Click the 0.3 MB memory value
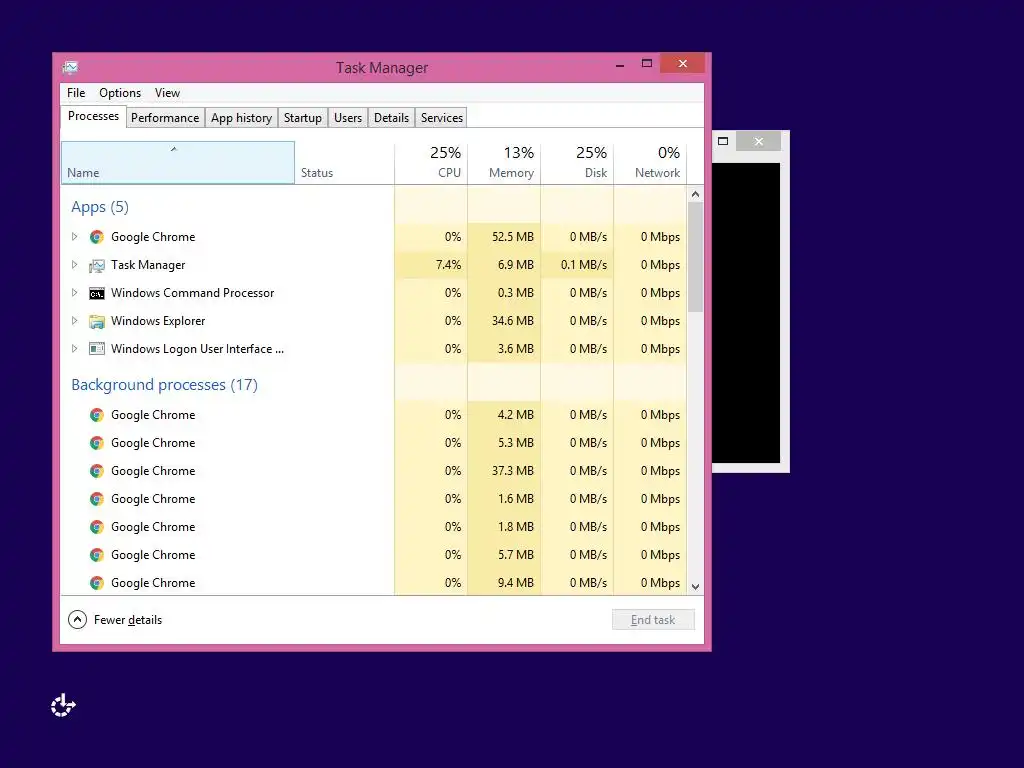 (515, 293)
